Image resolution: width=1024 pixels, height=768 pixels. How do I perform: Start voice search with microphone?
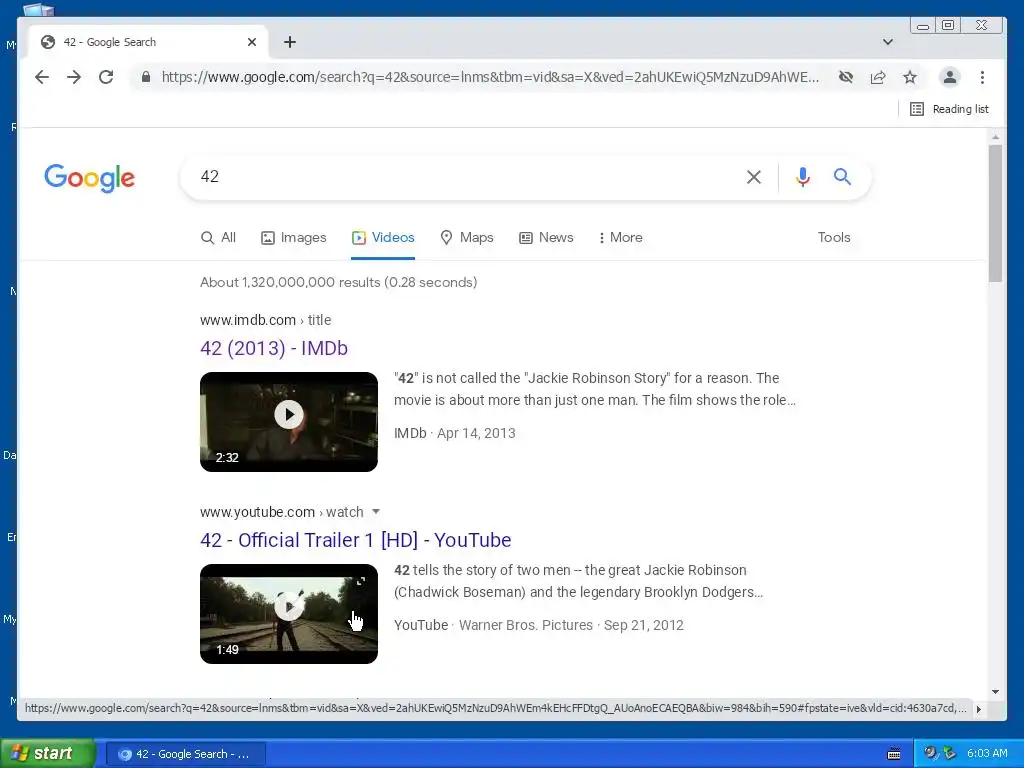[x=803, y=177]
